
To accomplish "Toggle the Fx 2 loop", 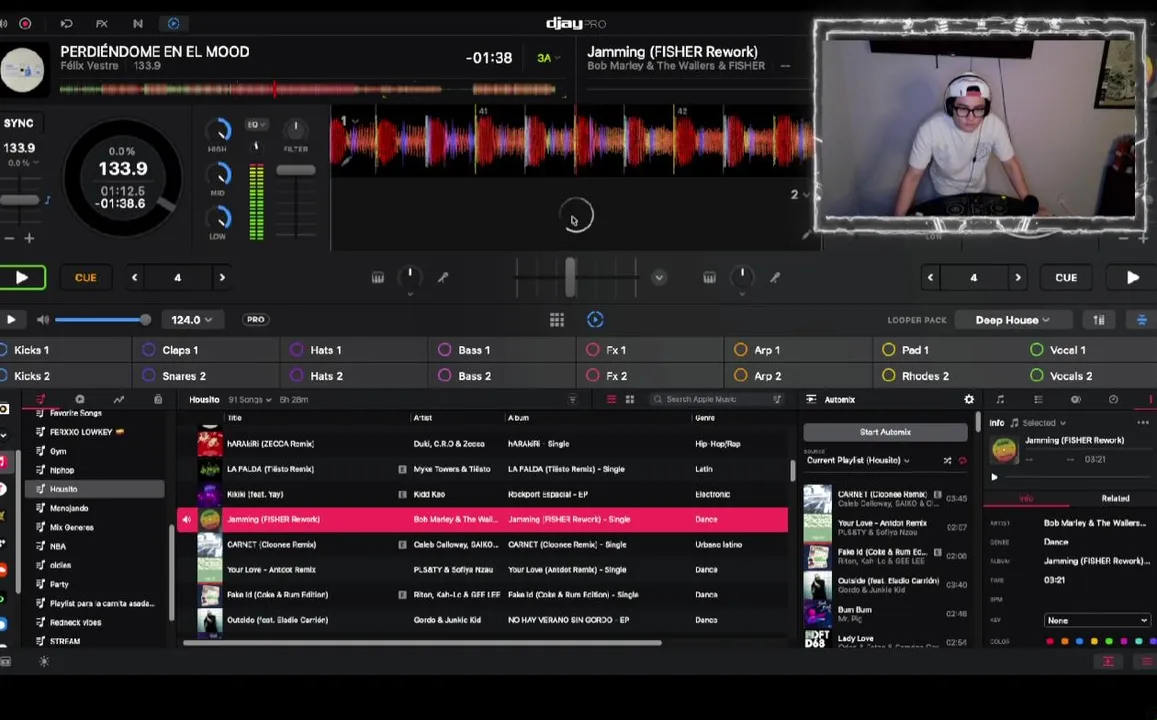I will [x=650, y=375].
